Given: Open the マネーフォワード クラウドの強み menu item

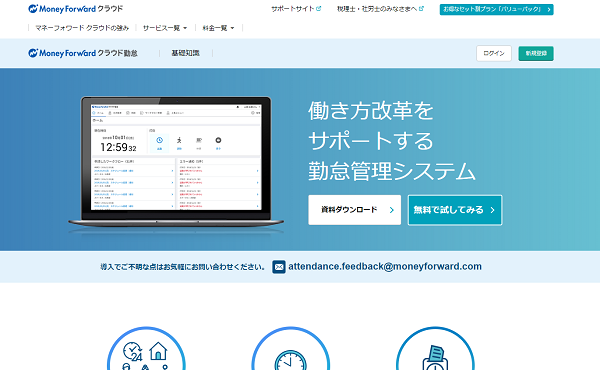Looking at the screenshot, I should [x=82, y=28].
